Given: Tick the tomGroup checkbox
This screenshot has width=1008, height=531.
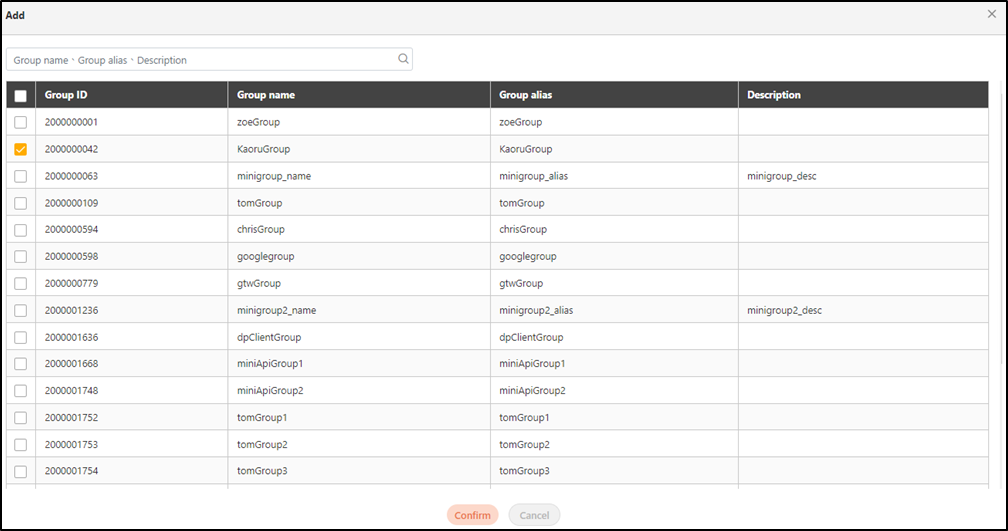Looking at the screenshot, I should (21, 203).
